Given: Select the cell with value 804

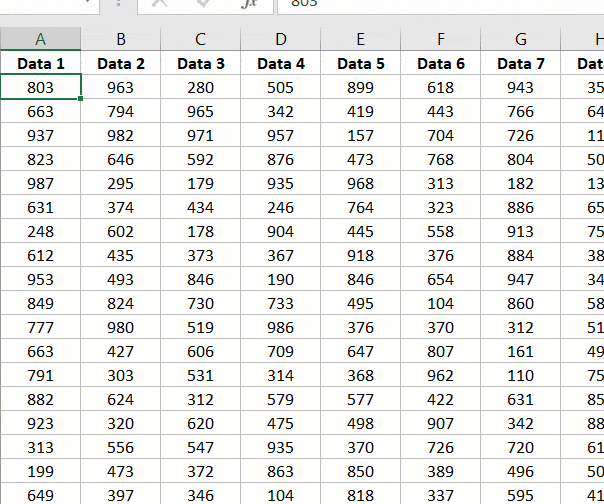Looking at the screenshot, I should pyautogui.click(x=520, y=159).
